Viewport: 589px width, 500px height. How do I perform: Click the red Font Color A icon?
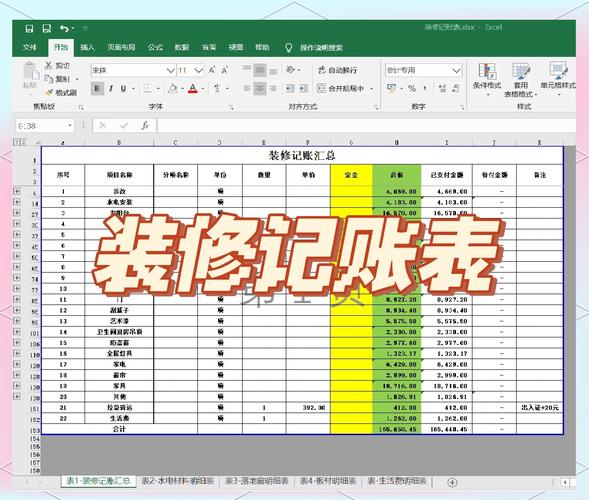coord(193,89)
